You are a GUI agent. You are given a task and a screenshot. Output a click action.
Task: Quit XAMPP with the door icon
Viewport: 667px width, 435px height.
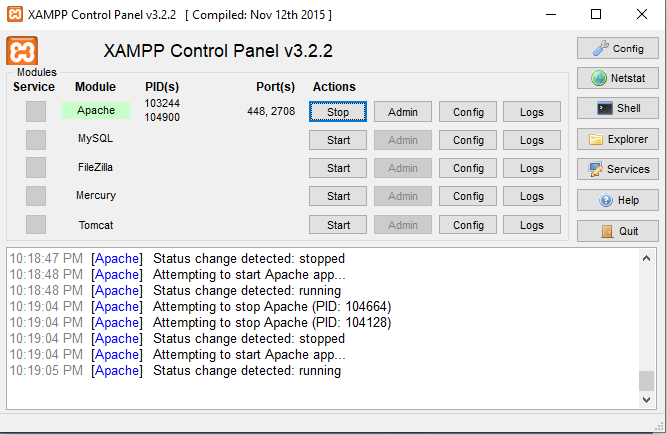tap(618, 231)
